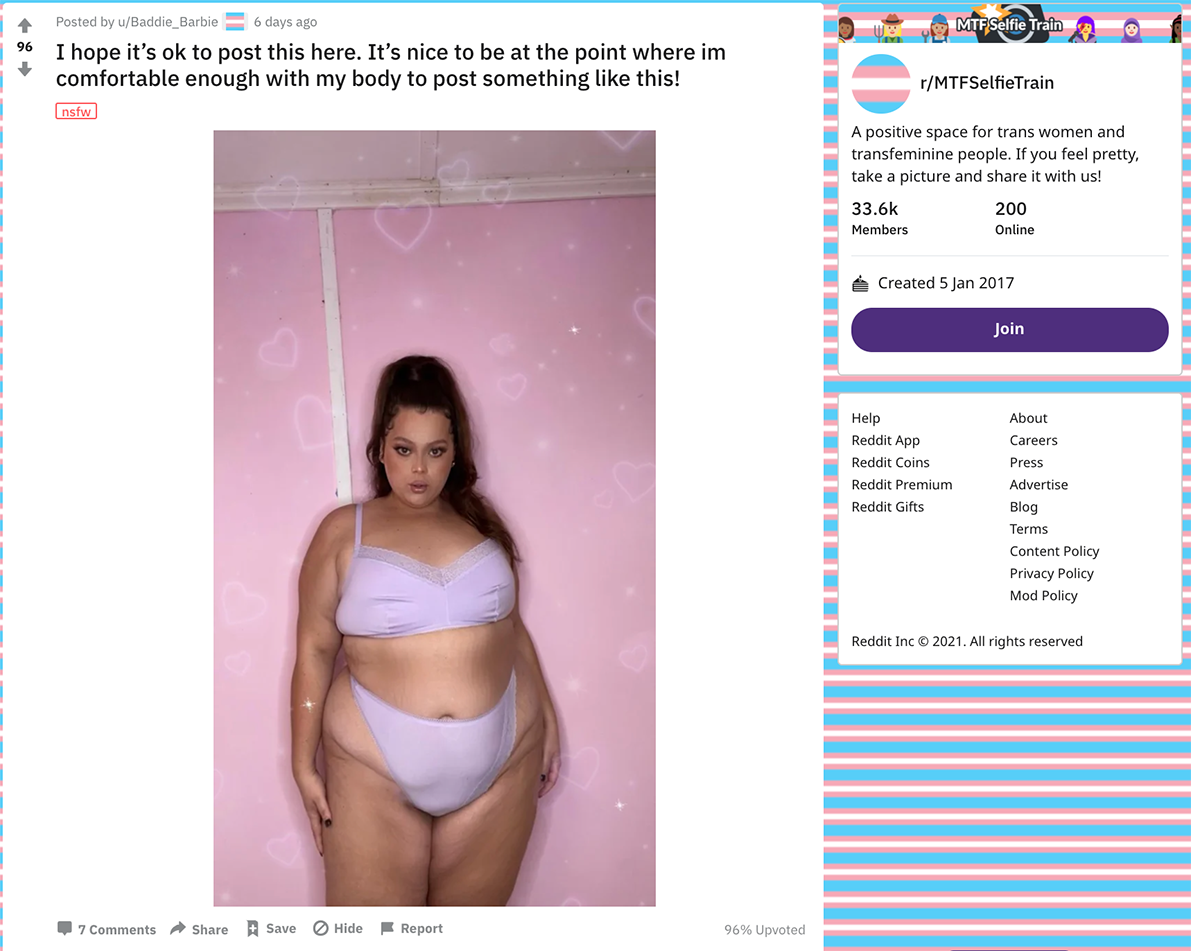The height and width of the screenshot is (951, 1191).
Task: Open the 7 Comments speech bubble icon
Action: coord(65,928)
